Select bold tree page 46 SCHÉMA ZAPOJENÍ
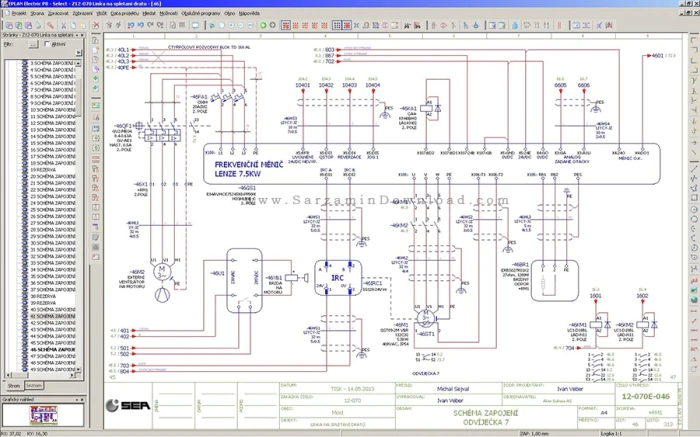The image size is (700, 437). (x=53, y=350)
